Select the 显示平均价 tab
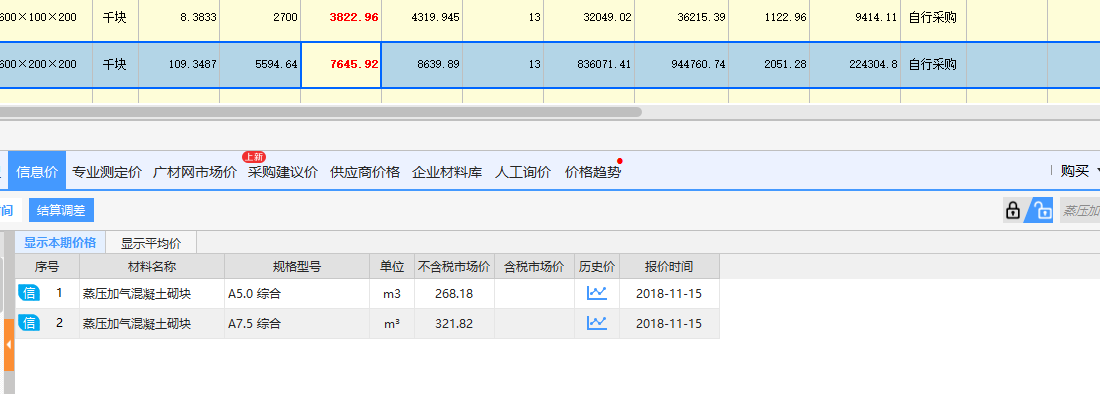Screen dimensions: 1100x394 point(151,243)
